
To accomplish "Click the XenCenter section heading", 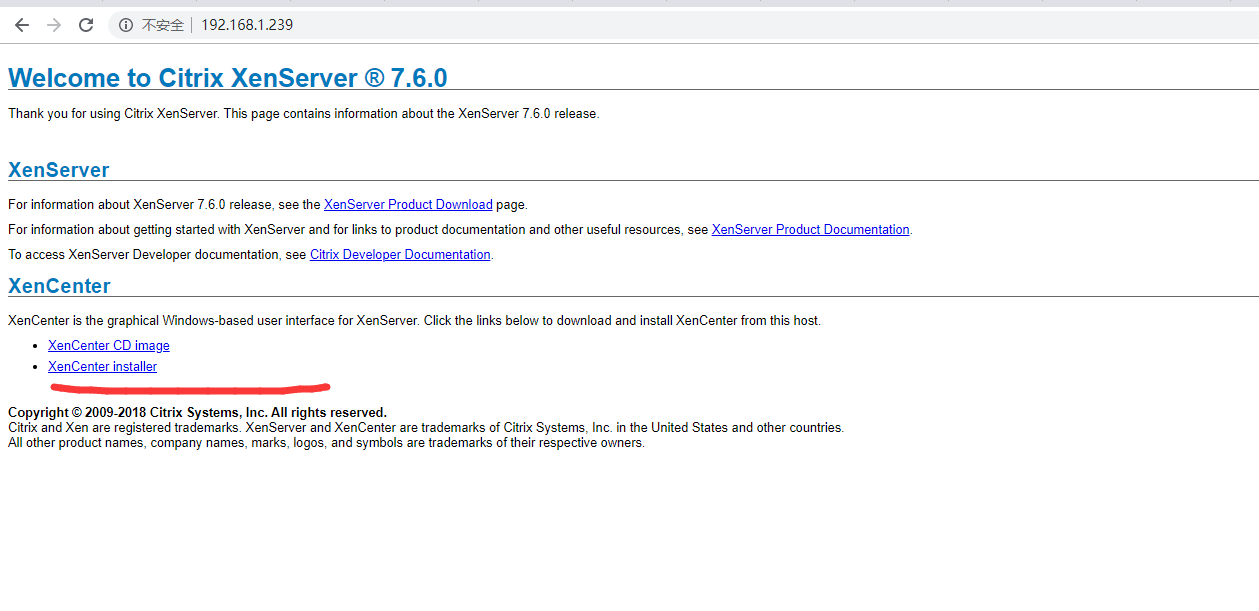I will click(x=59, y=286).
